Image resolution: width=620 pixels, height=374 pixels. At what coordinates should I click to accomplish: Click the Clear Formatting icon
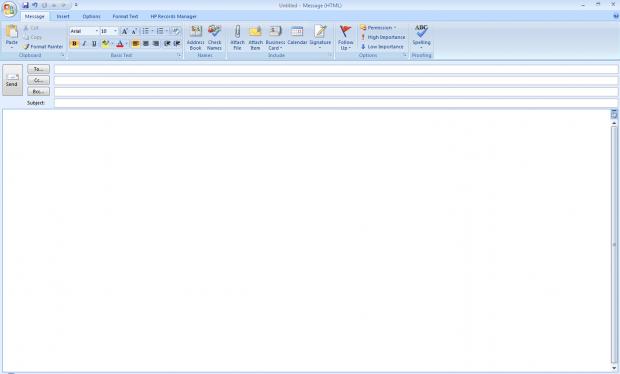point(176,31)
